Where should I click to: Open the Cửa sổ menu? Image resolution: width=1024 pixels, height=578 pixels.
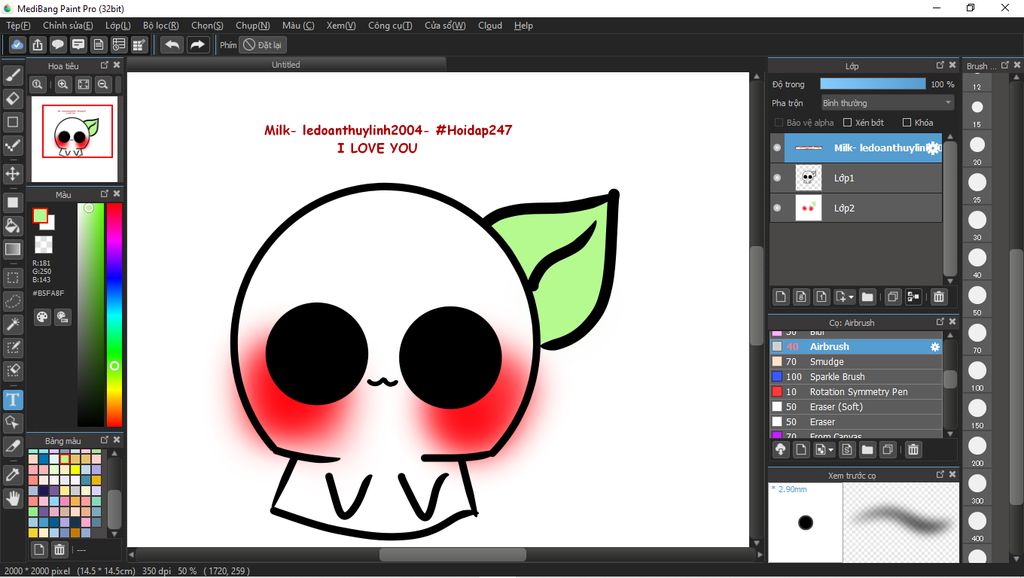tap(445, 25)
